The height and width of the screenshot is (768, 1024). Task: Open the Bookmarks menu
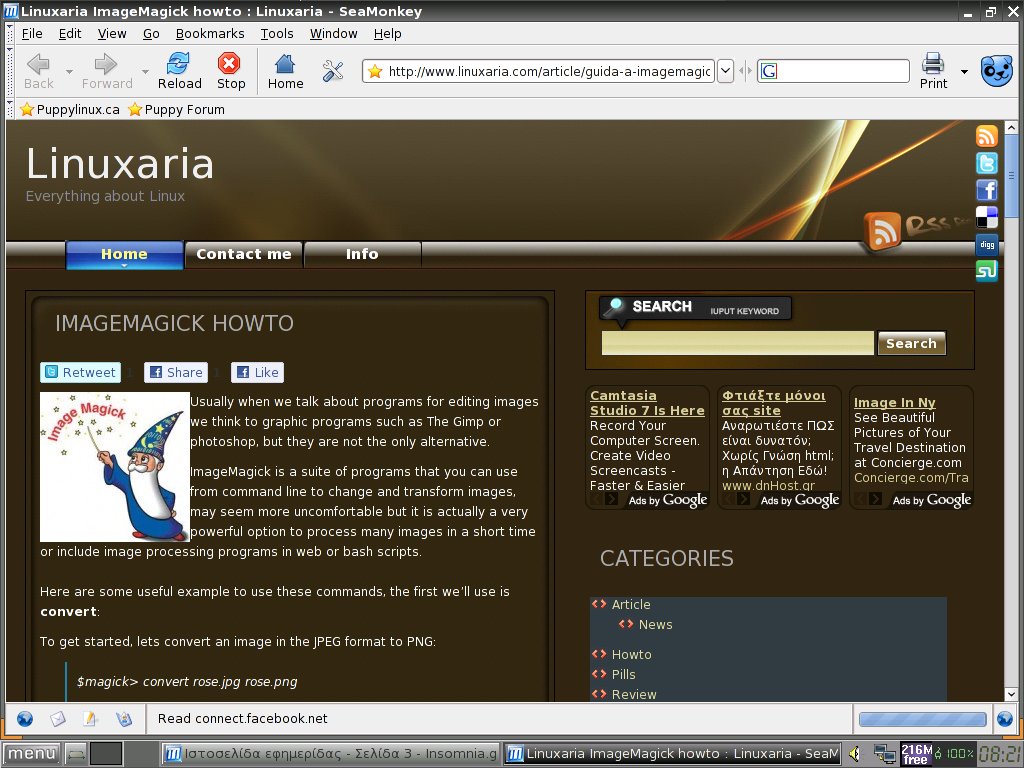210,33
